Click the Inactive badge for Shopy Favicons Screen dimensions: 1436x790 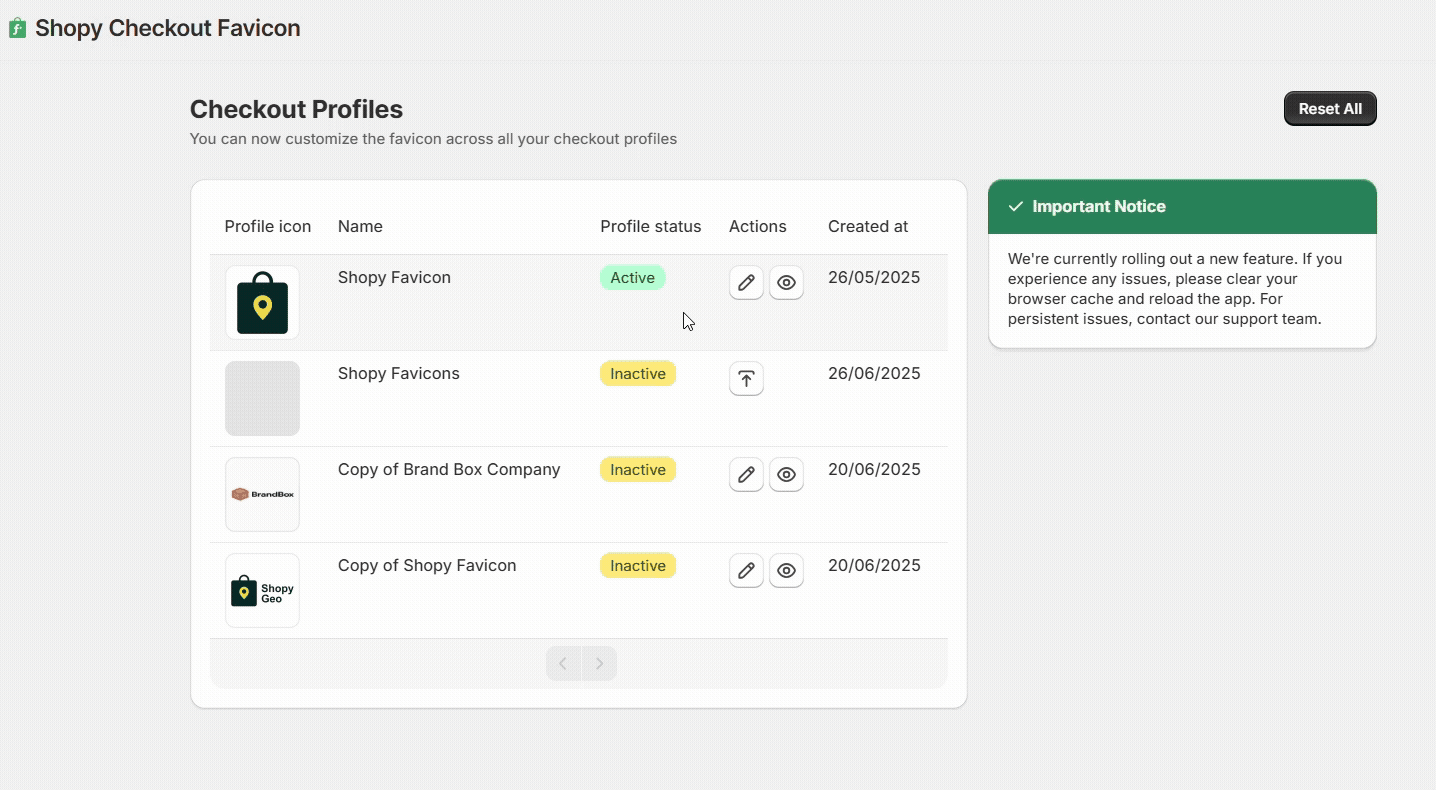[638, 374]
